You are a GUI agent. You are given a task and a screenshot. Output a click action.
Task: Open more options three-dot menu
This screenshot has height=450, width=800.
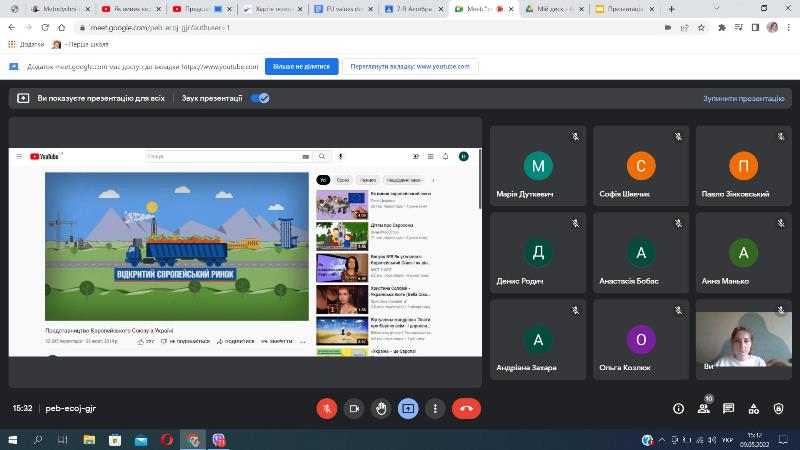pos(435,408)
